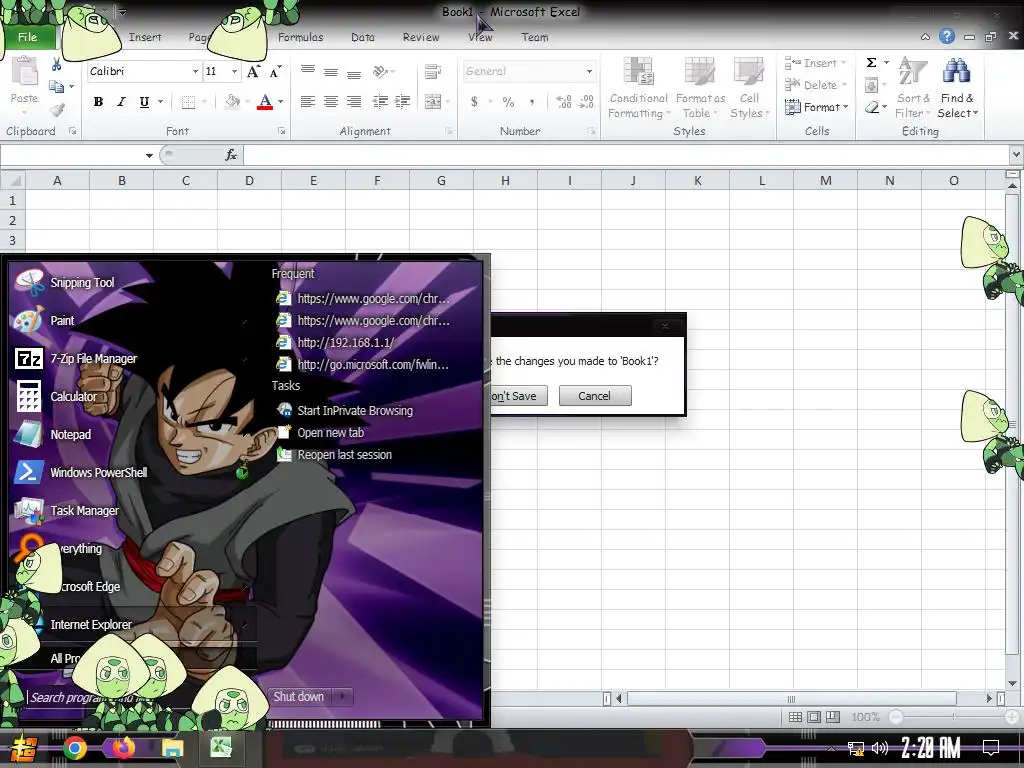Switch to the Insert ribbon tab
Screen dimensions: 1024x768
[144, 37]
